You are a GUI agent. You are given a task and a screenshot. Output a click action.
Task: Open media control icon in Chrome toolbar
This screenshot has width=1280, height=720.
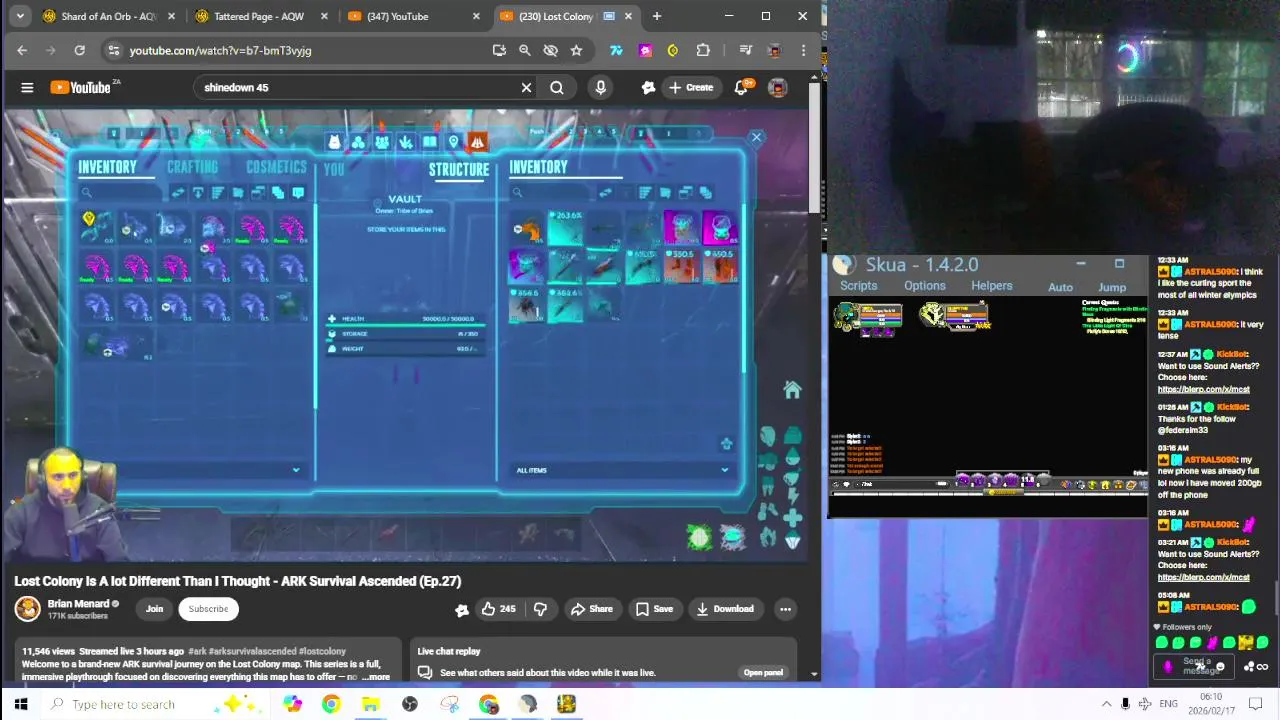(745, 50)
